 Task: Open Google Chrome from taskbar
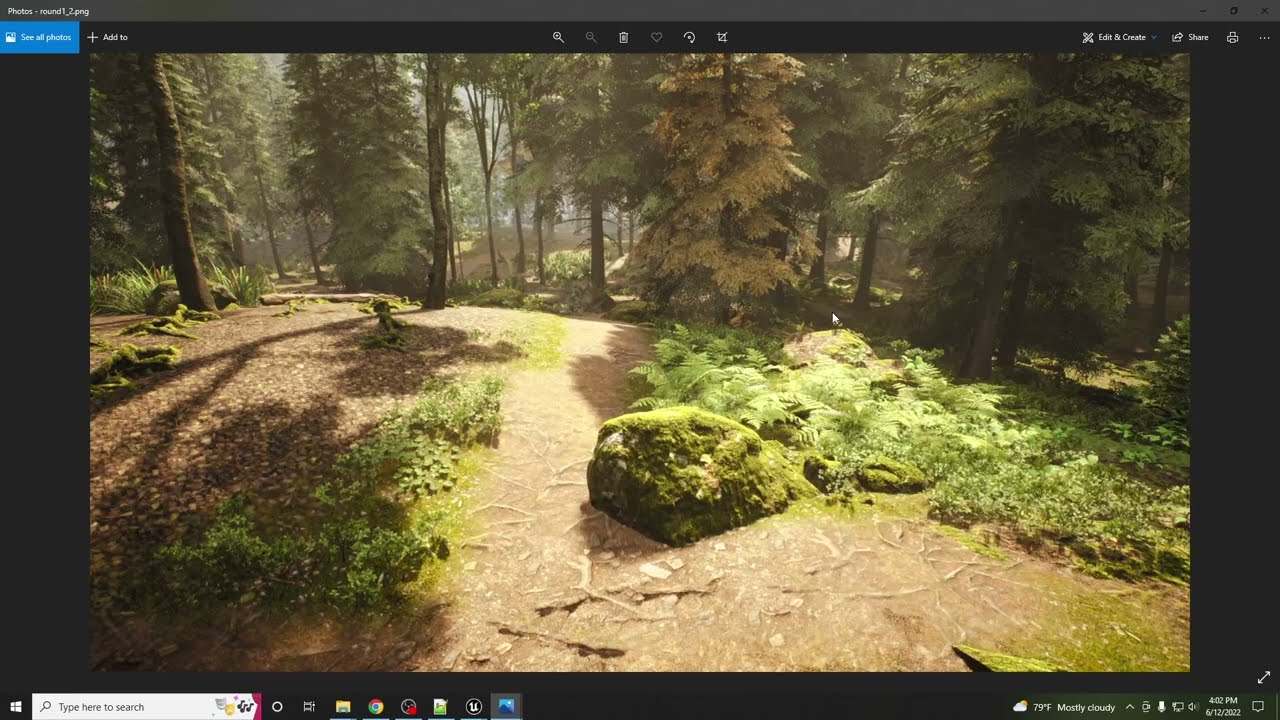click(x=375, y=706)
